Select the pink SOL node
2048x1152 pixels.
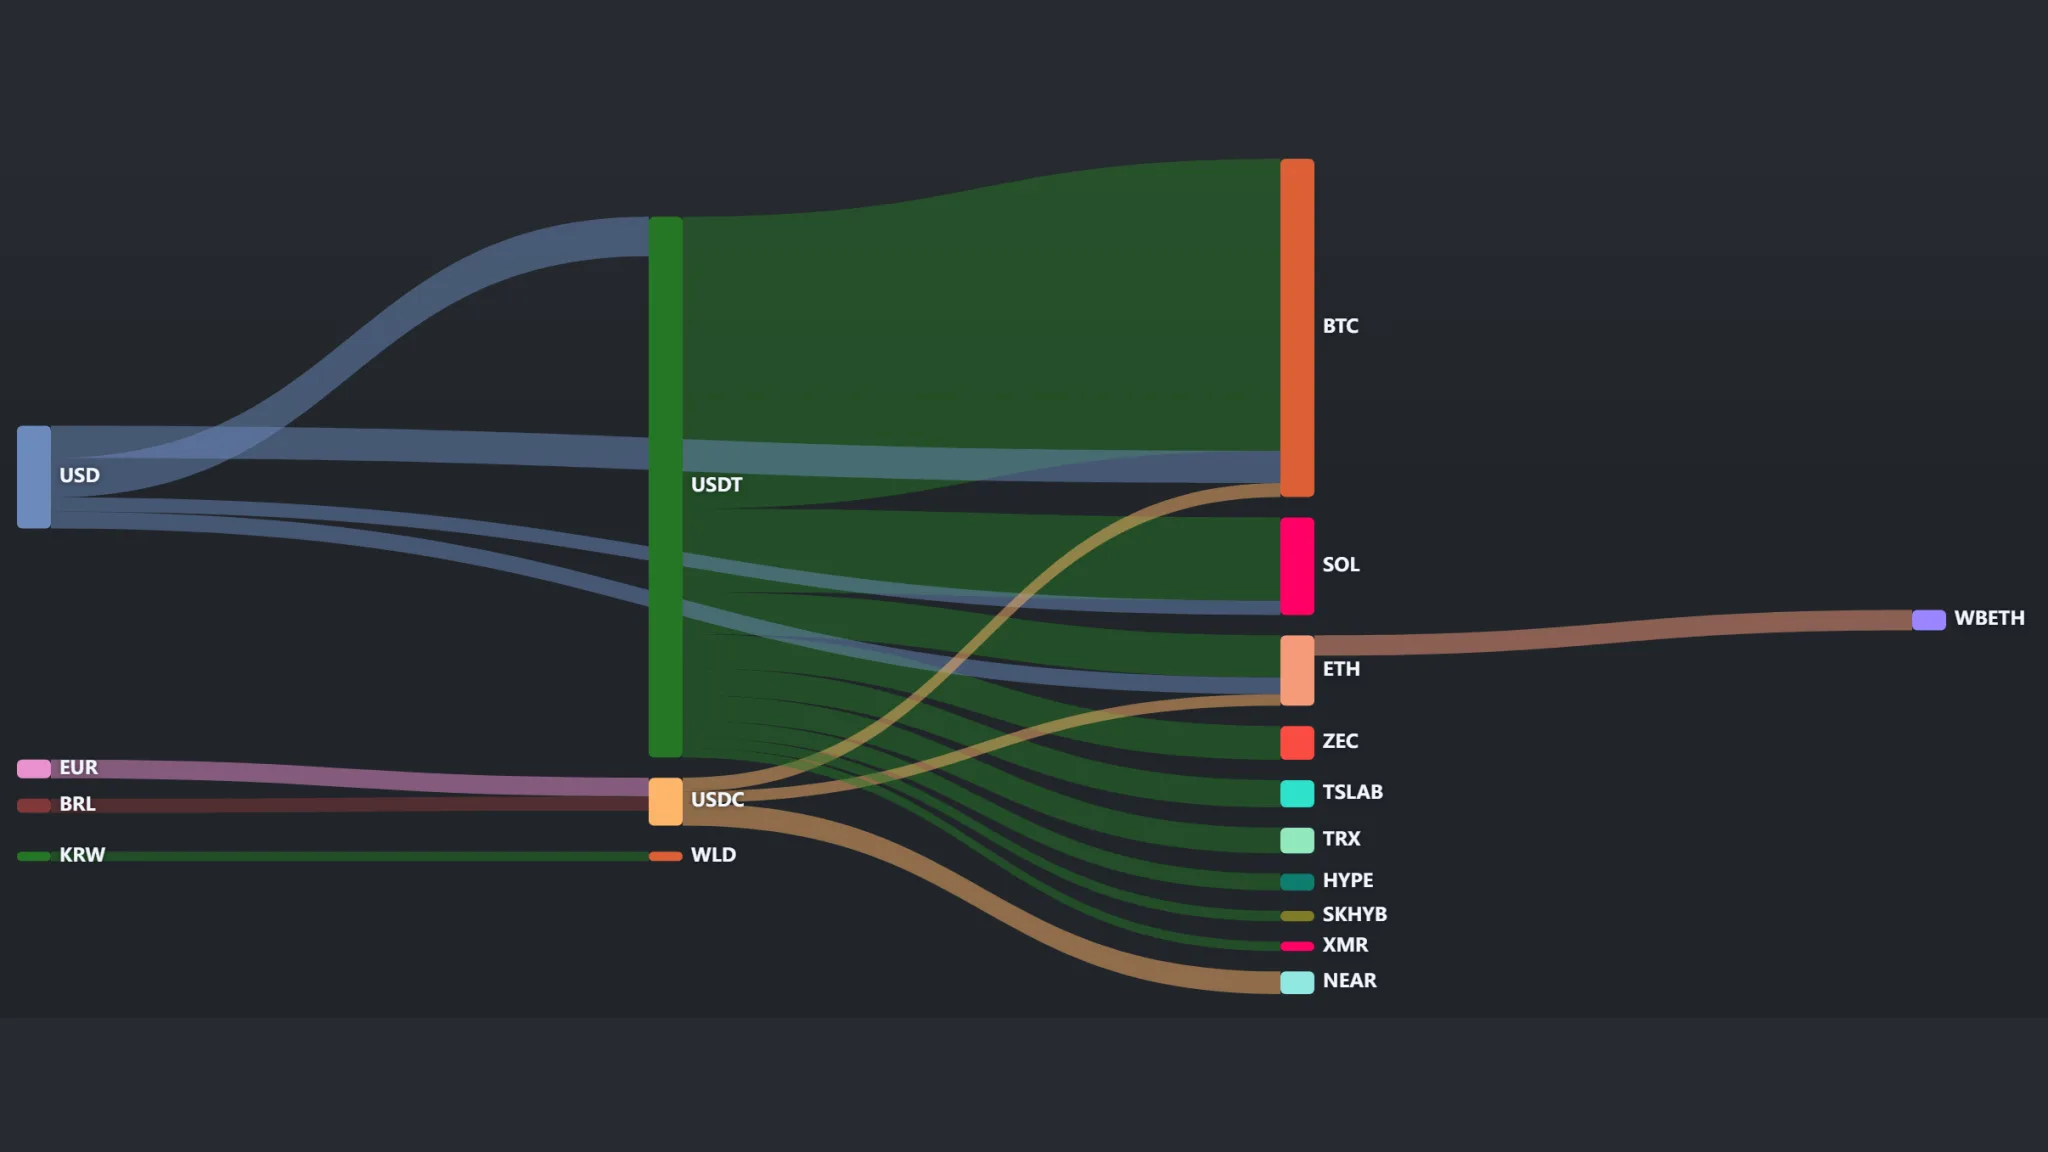tap(1297, 566)
